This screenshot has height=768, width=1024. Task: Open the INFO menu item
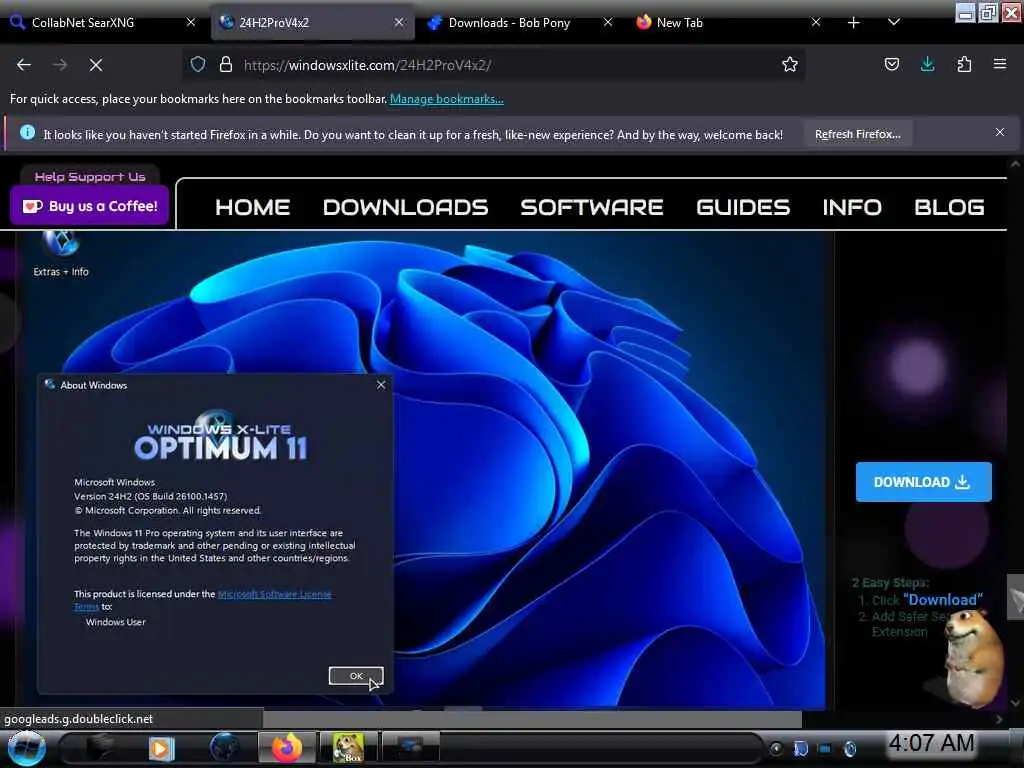point(852,207)
